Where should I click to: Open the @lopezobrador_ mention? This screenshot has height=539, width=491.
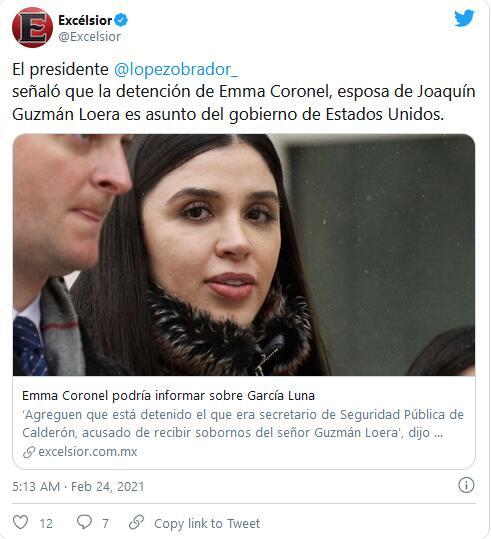[x=176, y=69]
